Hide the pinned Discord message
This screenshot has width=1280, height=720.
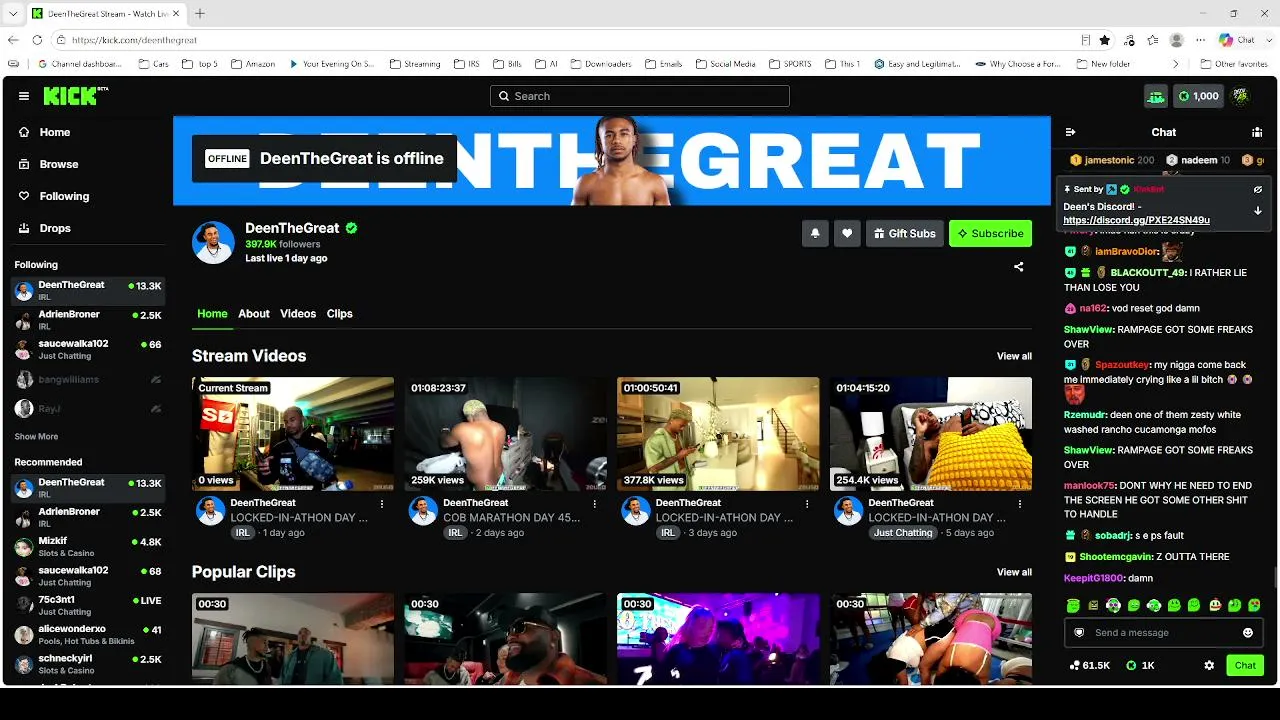pyautogui.click(x=1258, y=189)
